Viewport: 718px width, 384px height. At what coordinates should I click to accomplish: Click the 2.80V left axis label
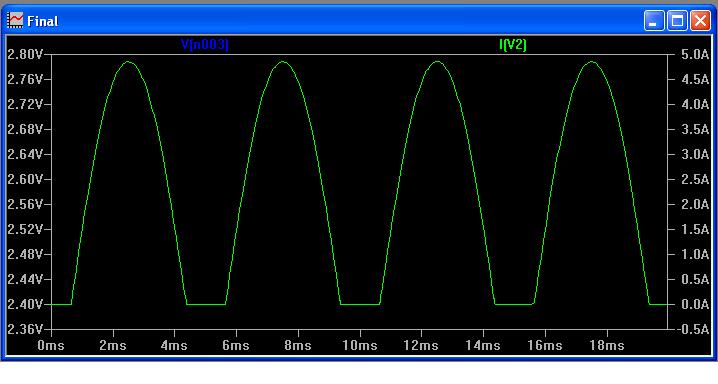pos(25,54)
